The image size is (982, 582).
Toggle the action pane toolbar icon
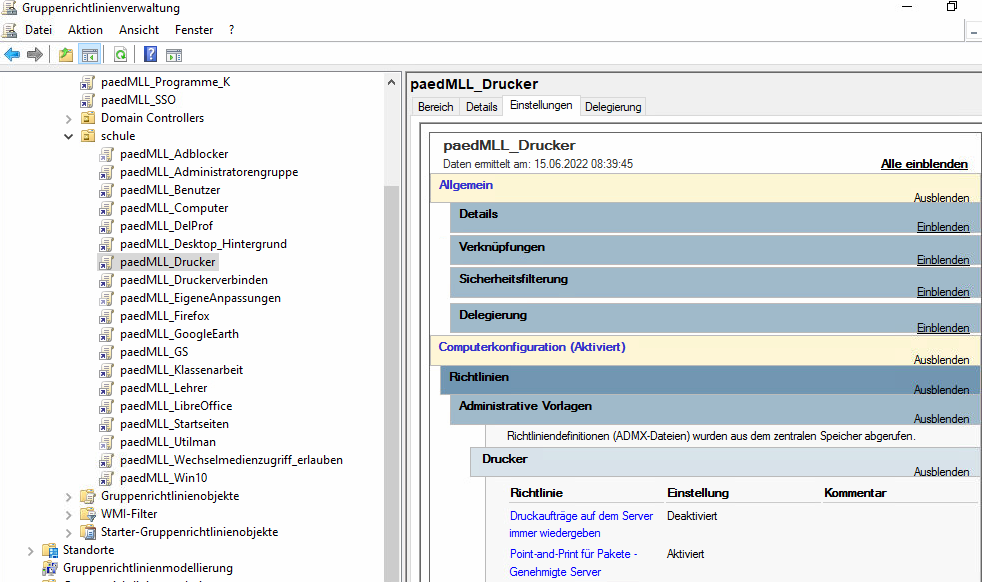pos(173,55)
